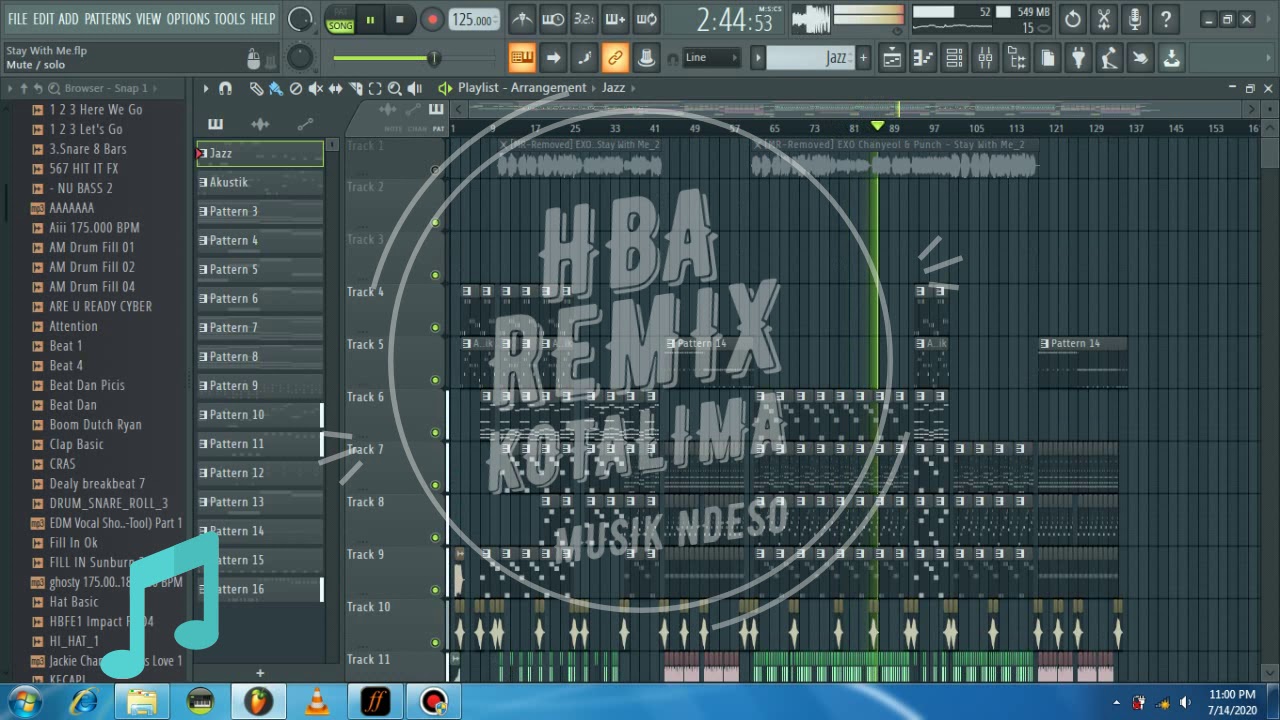The image size is (1280, 720).
Task: Select Pattern 10 in picker
Action: coord(260,415)
